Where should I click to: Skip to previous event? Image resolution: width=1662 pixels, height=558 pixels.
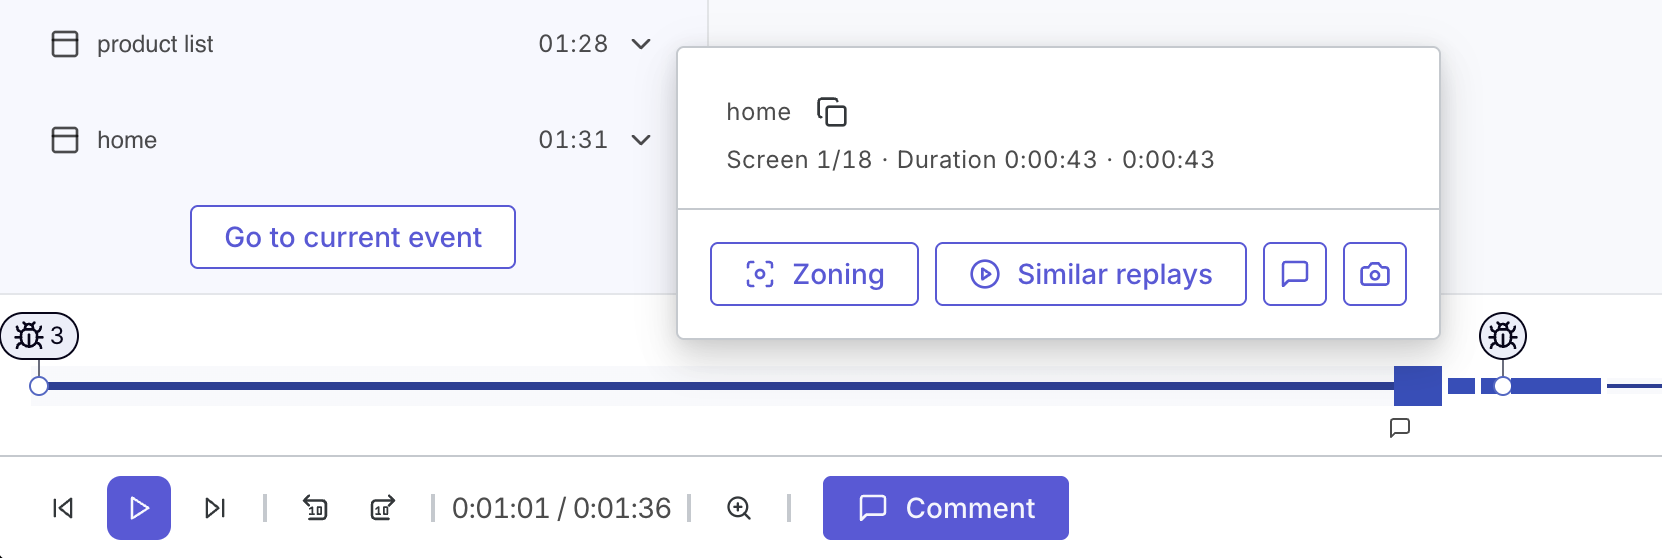click(x=63, y=508)
